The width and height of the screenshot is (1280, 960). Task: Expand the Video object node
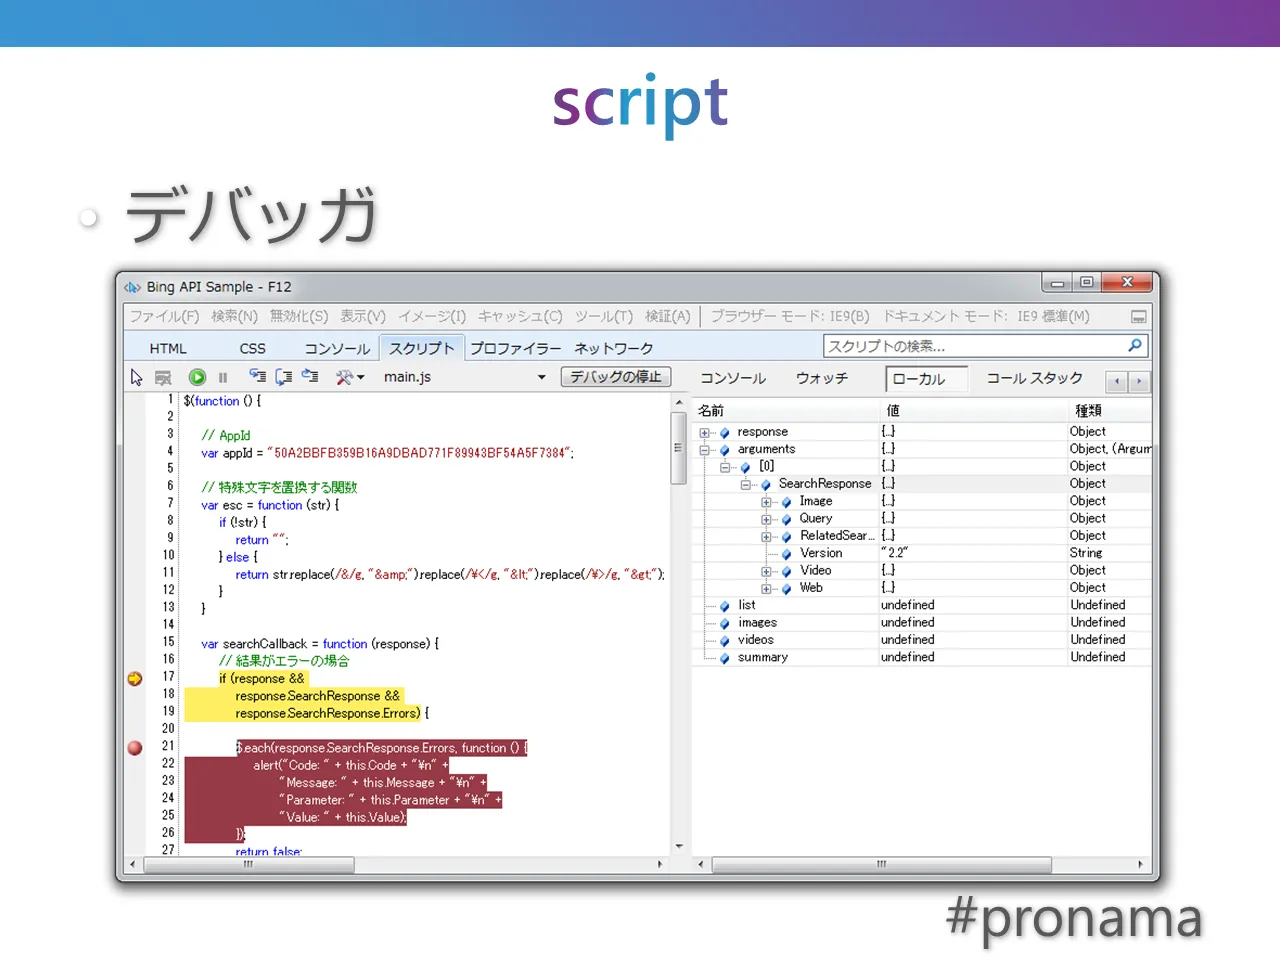pos(767,571)
